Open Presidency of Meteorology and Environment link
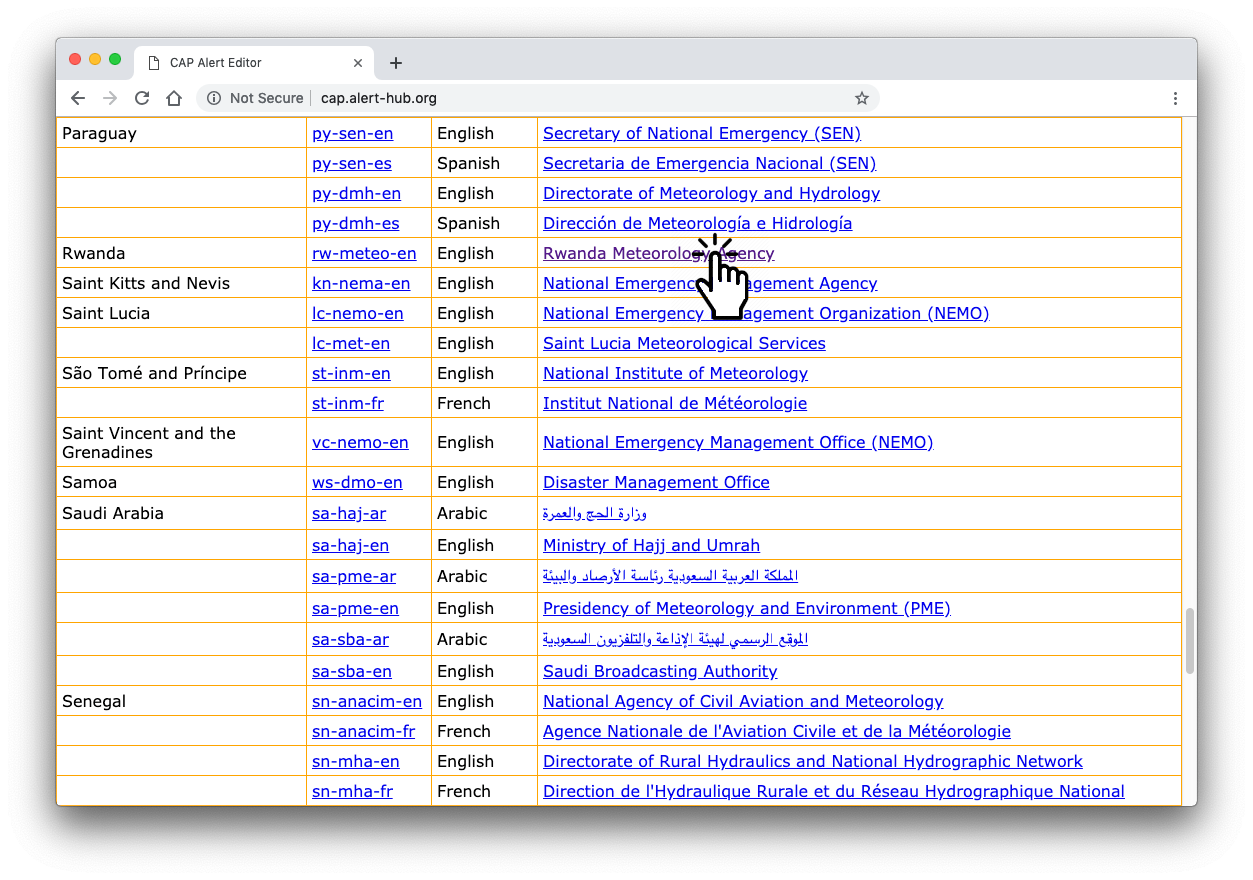1253x880 pixels. point(746,608)
